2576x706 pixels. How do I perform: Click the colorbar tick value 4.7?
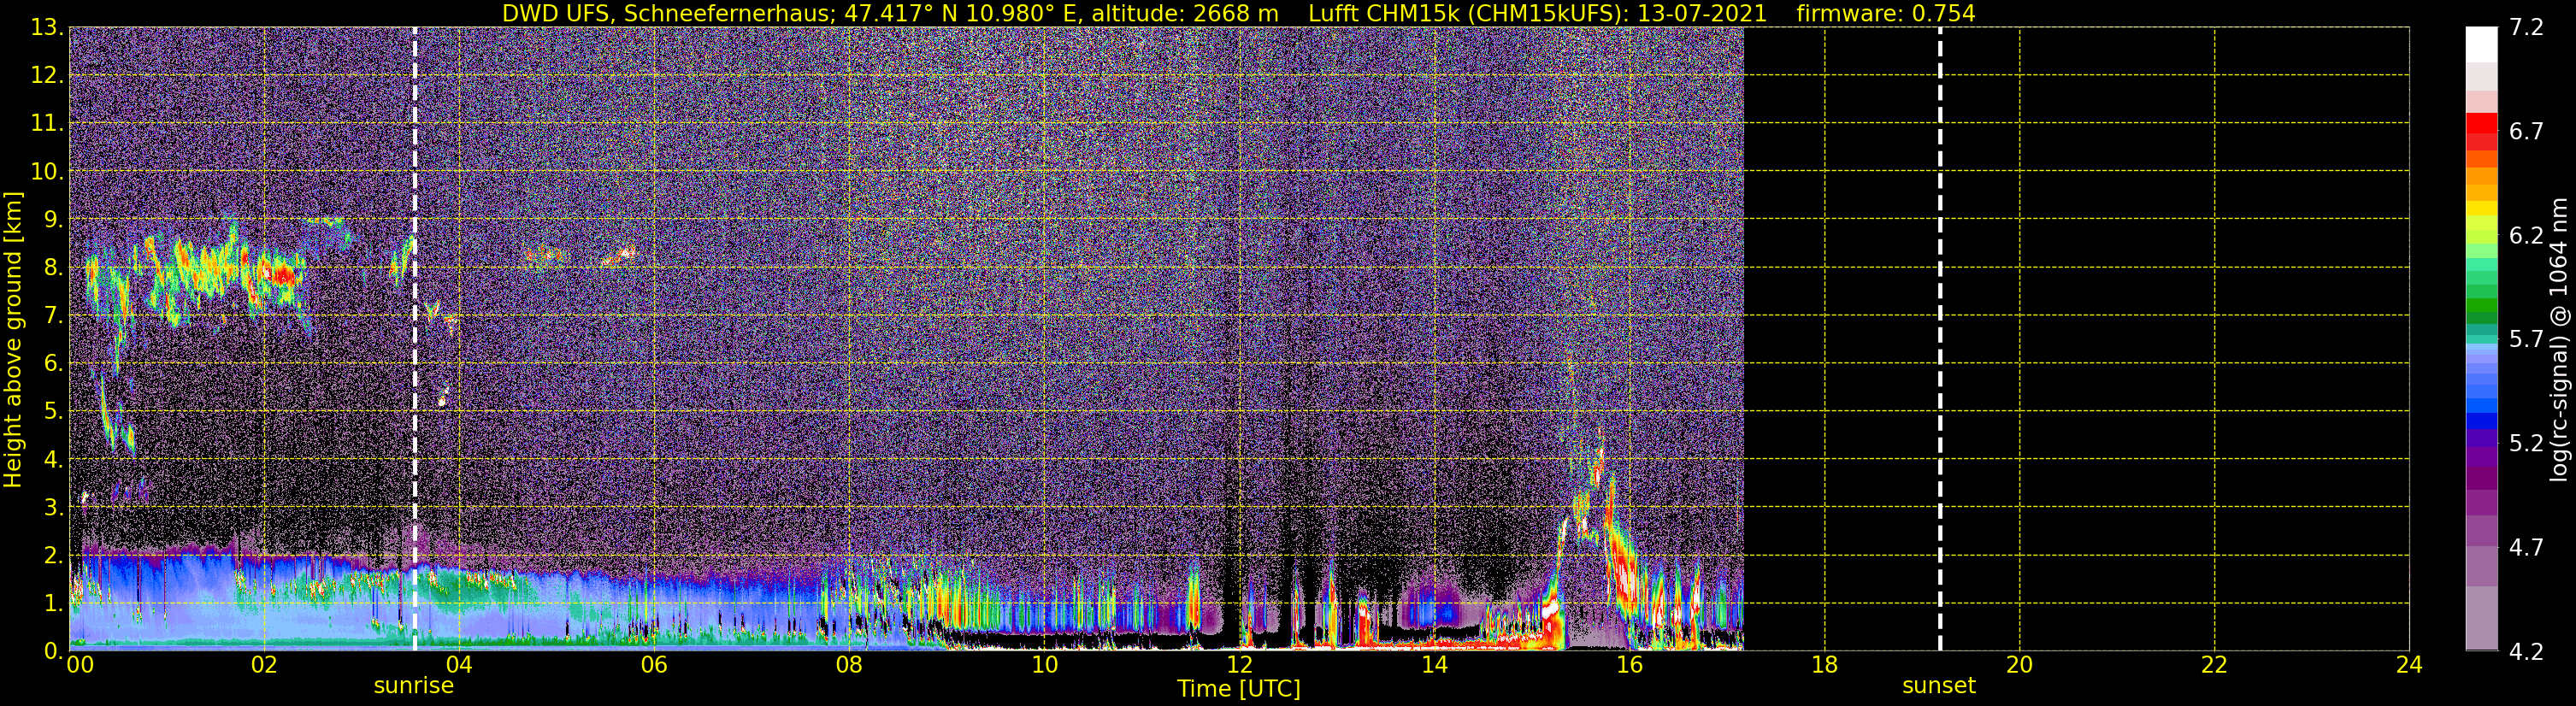tap(2526, 547)
